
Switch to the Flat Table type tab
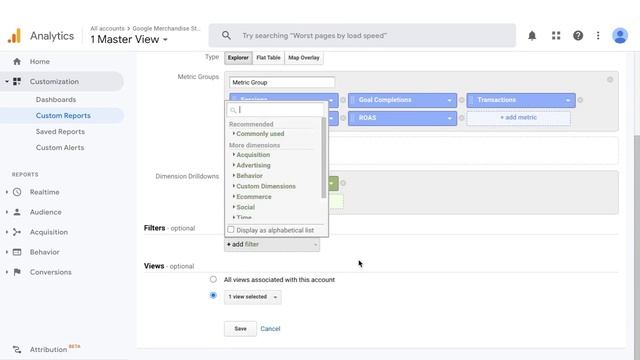tap(268, 58)
